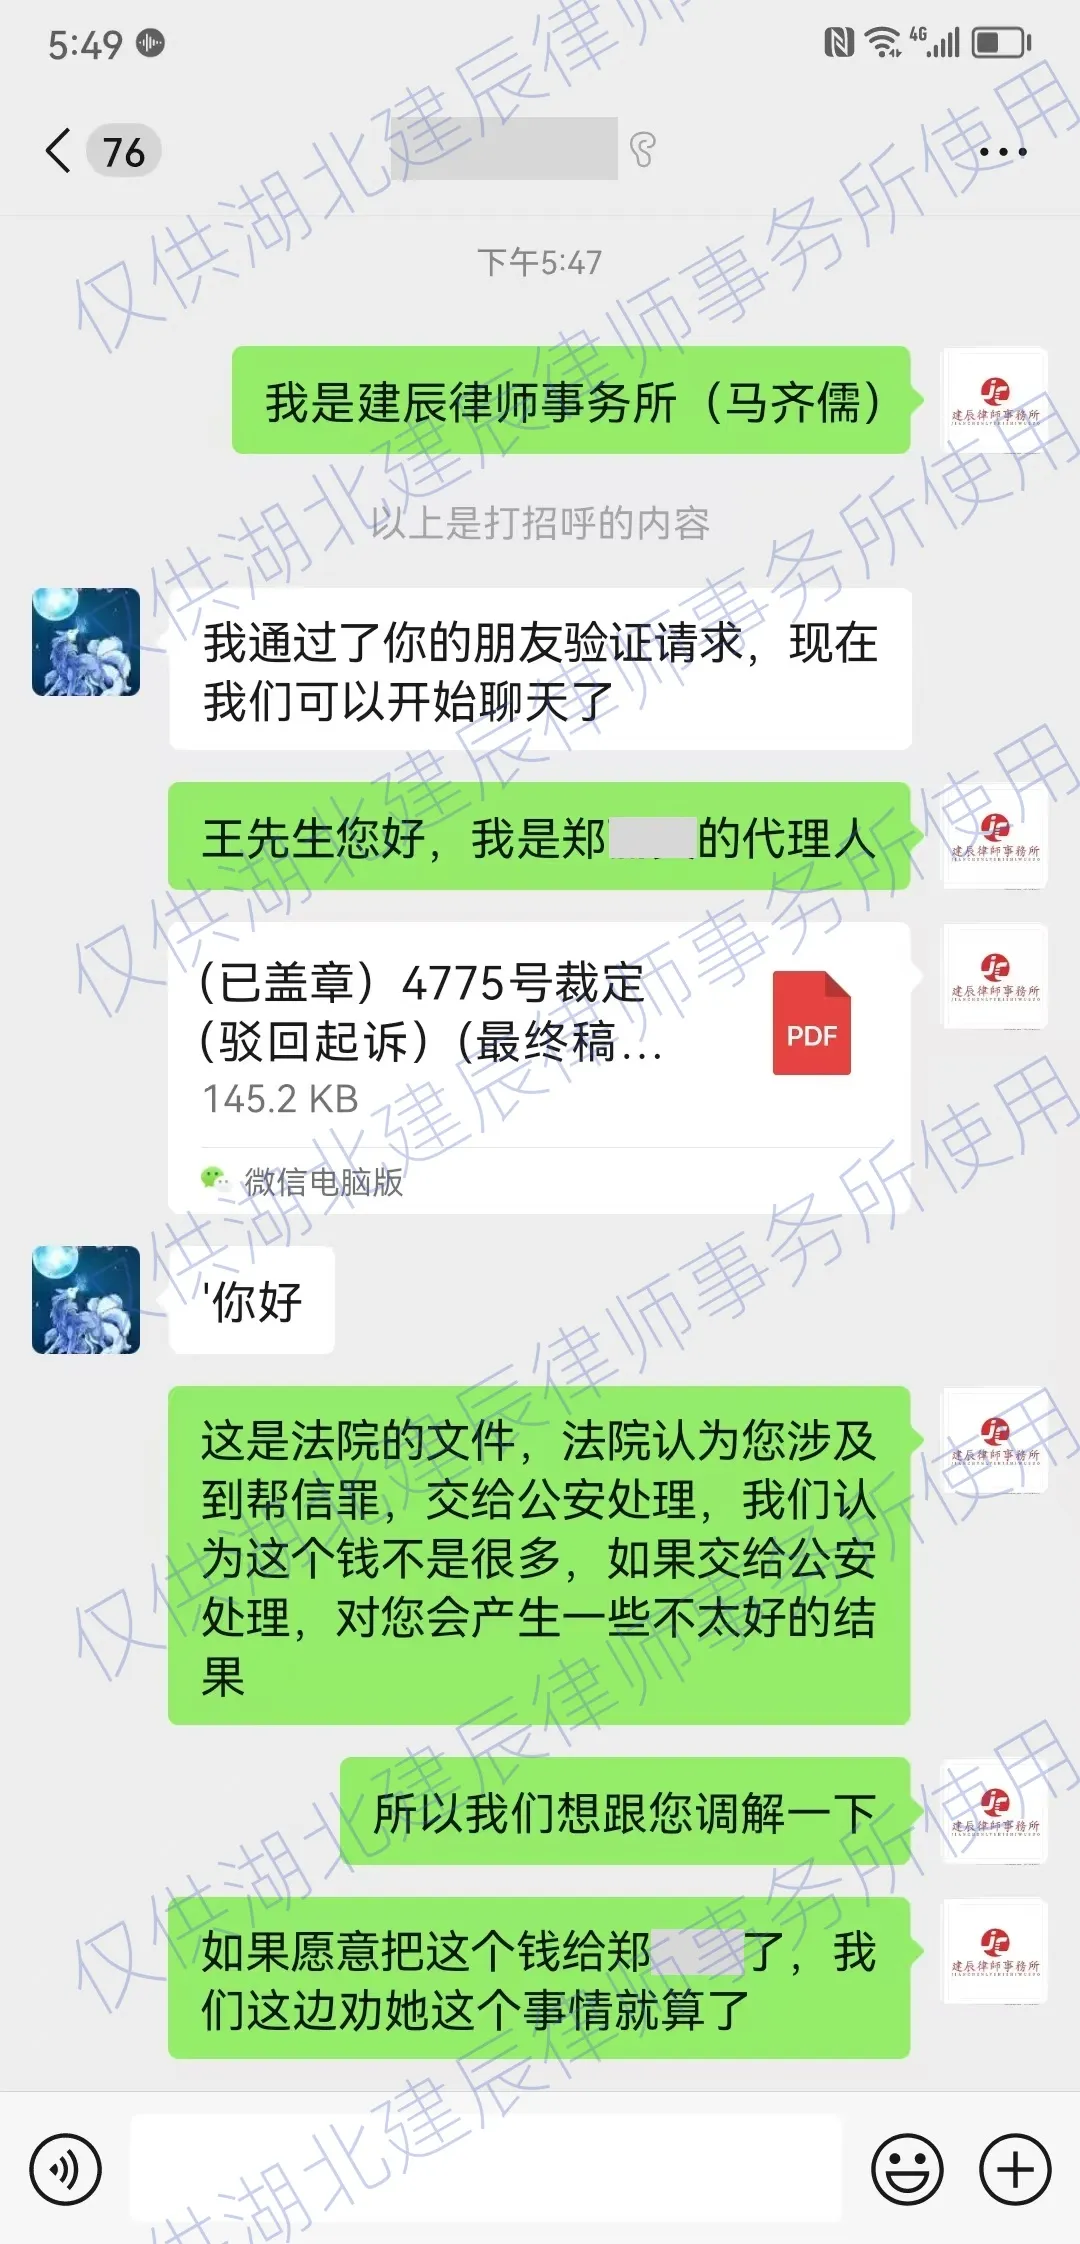The image size is (1080, 2244).
Task: Tap sender avatar beside the PDF message
Action: [x=995, y=976]
